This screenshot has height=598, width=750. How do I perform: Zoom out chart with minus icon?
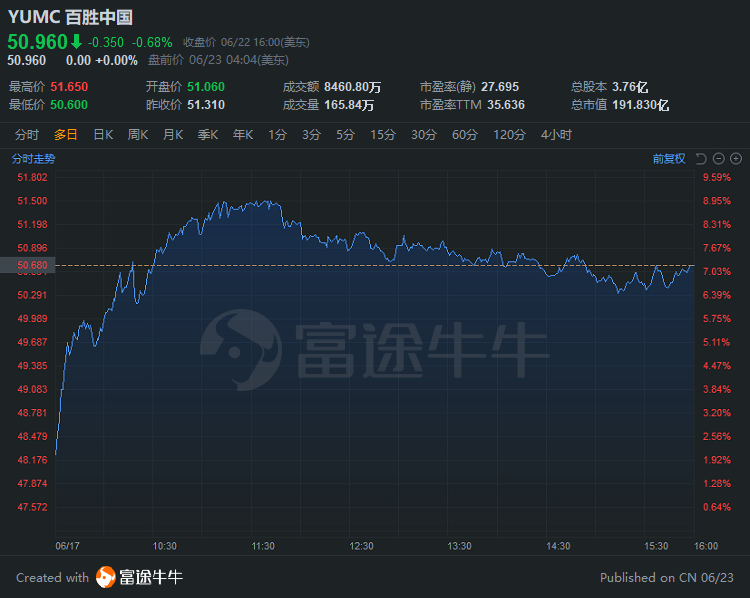(x=718, y=159)
